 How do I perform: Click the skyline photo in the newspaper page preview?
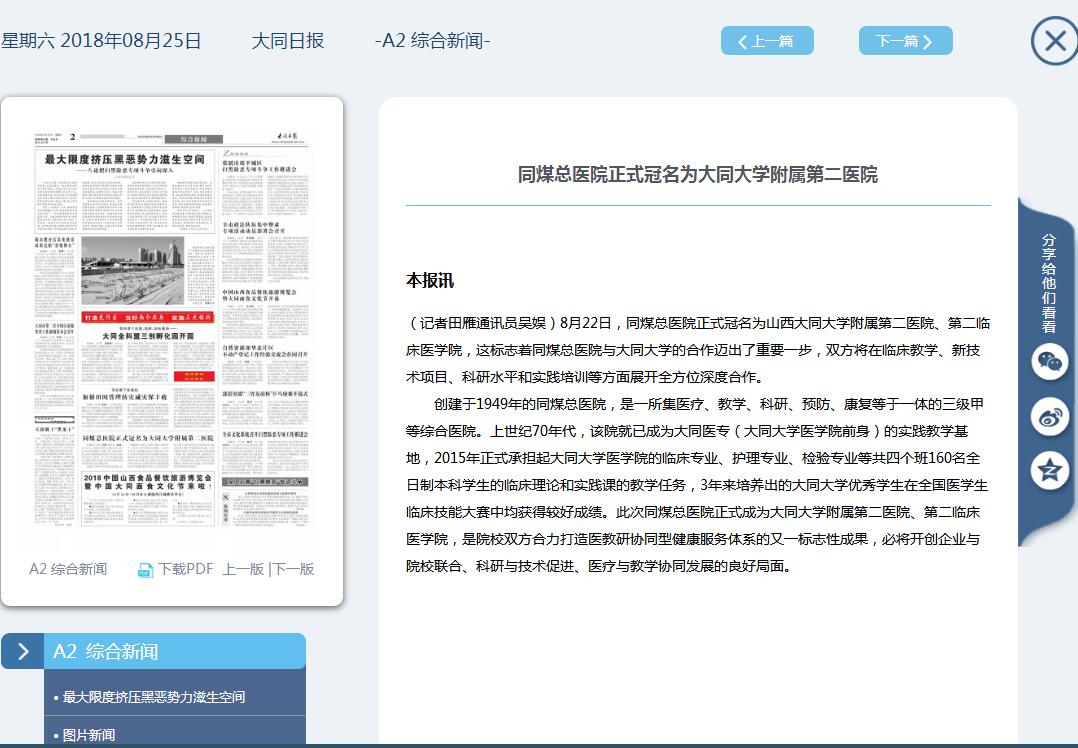tap(133, 271)
